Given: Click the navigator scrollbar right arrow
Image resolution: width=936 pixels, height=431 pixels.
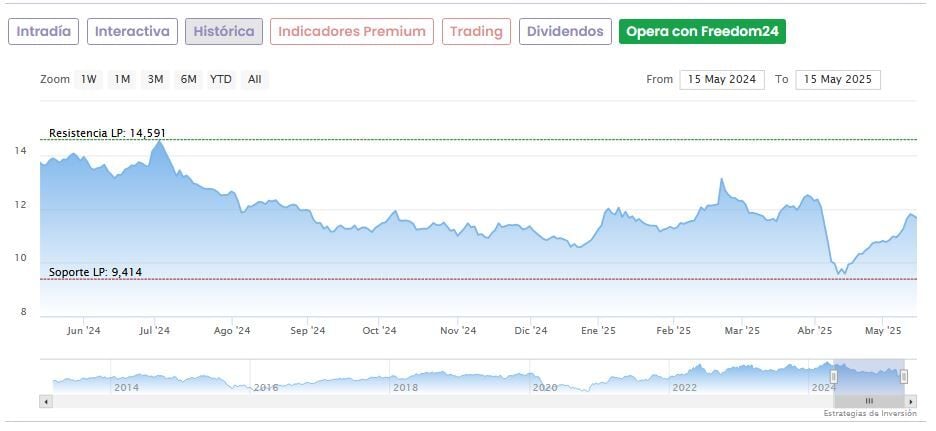Looking at the screenshot, I should (911, 401).
